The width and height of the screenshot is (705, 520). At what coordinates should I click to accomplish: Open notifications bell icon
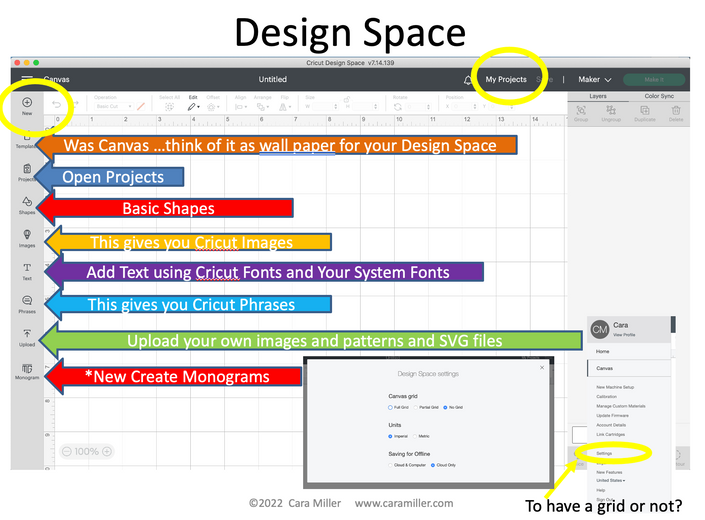pyautogui.click(x=468, y=80)
